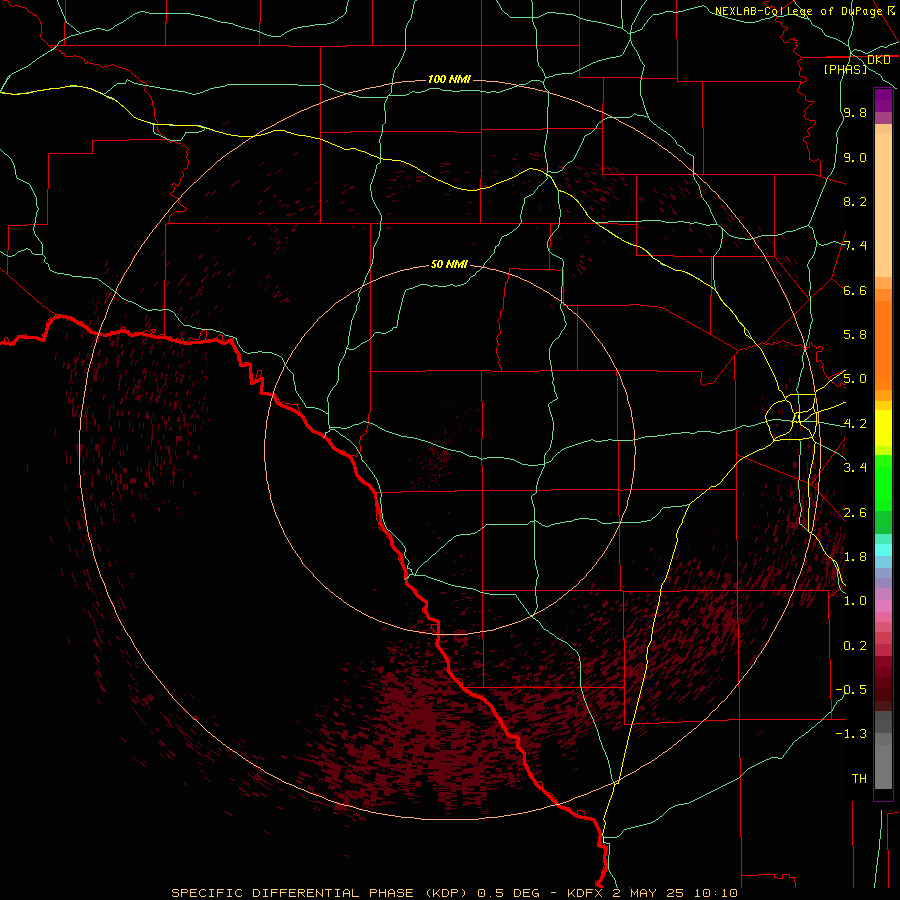
Task: Click the 1.8 legend value
Action: 855,557
